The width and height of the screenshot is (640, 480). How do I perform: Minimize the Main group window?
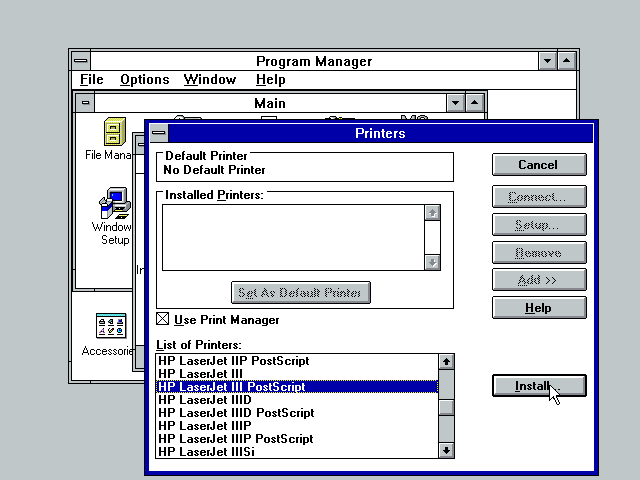point(456,102)
